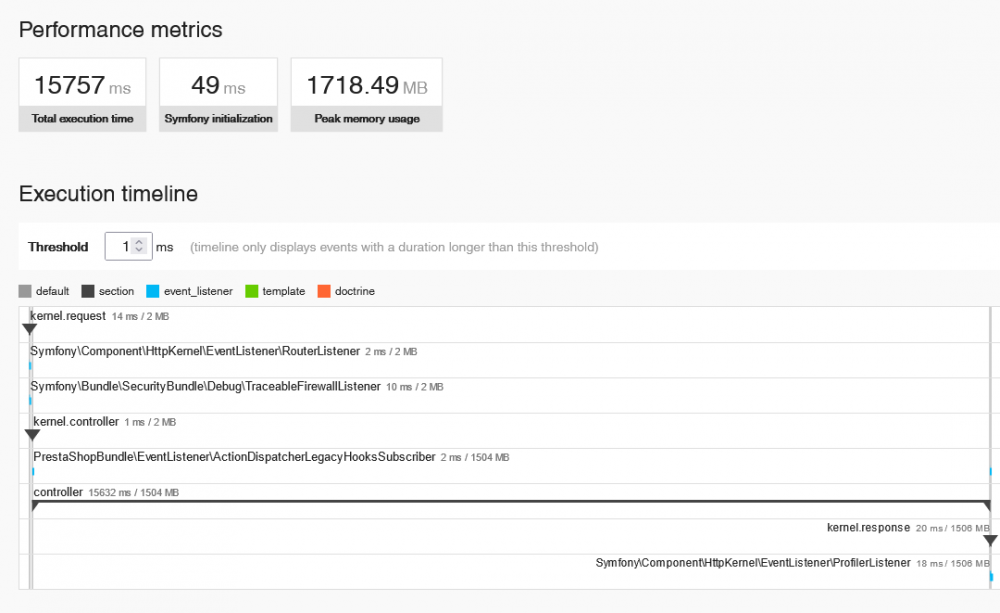Image resolution: width=1000 pixels, height=613 pixels.
Task: Click the ProfilerListener end marker triangle
Action: point(990,578)
